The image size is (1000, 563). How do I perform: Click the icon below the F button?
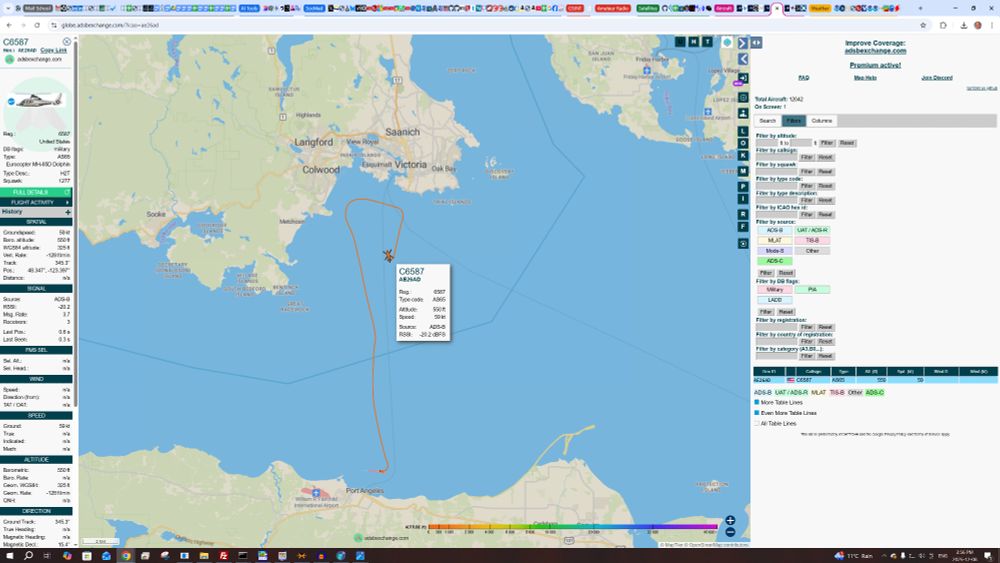point(743,244)
